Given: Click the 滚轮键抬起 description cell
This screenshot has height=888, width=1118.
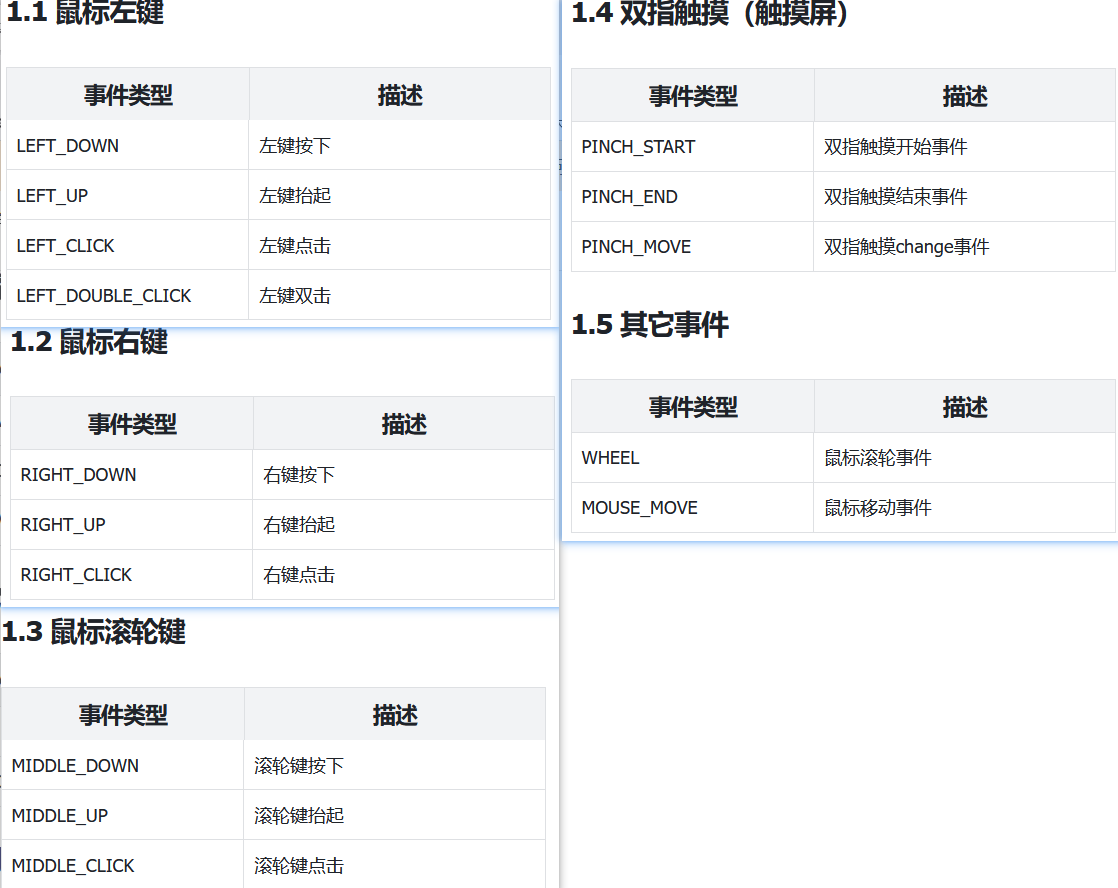Looking at the screenshot, I should point(299,816).
